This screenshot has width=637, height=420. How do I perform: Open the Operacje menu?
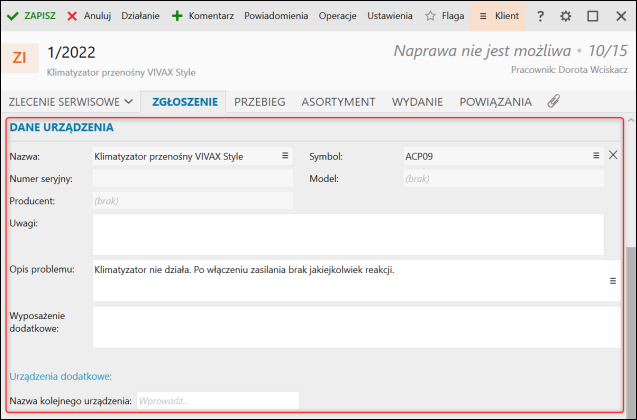[x=338, y=16]
